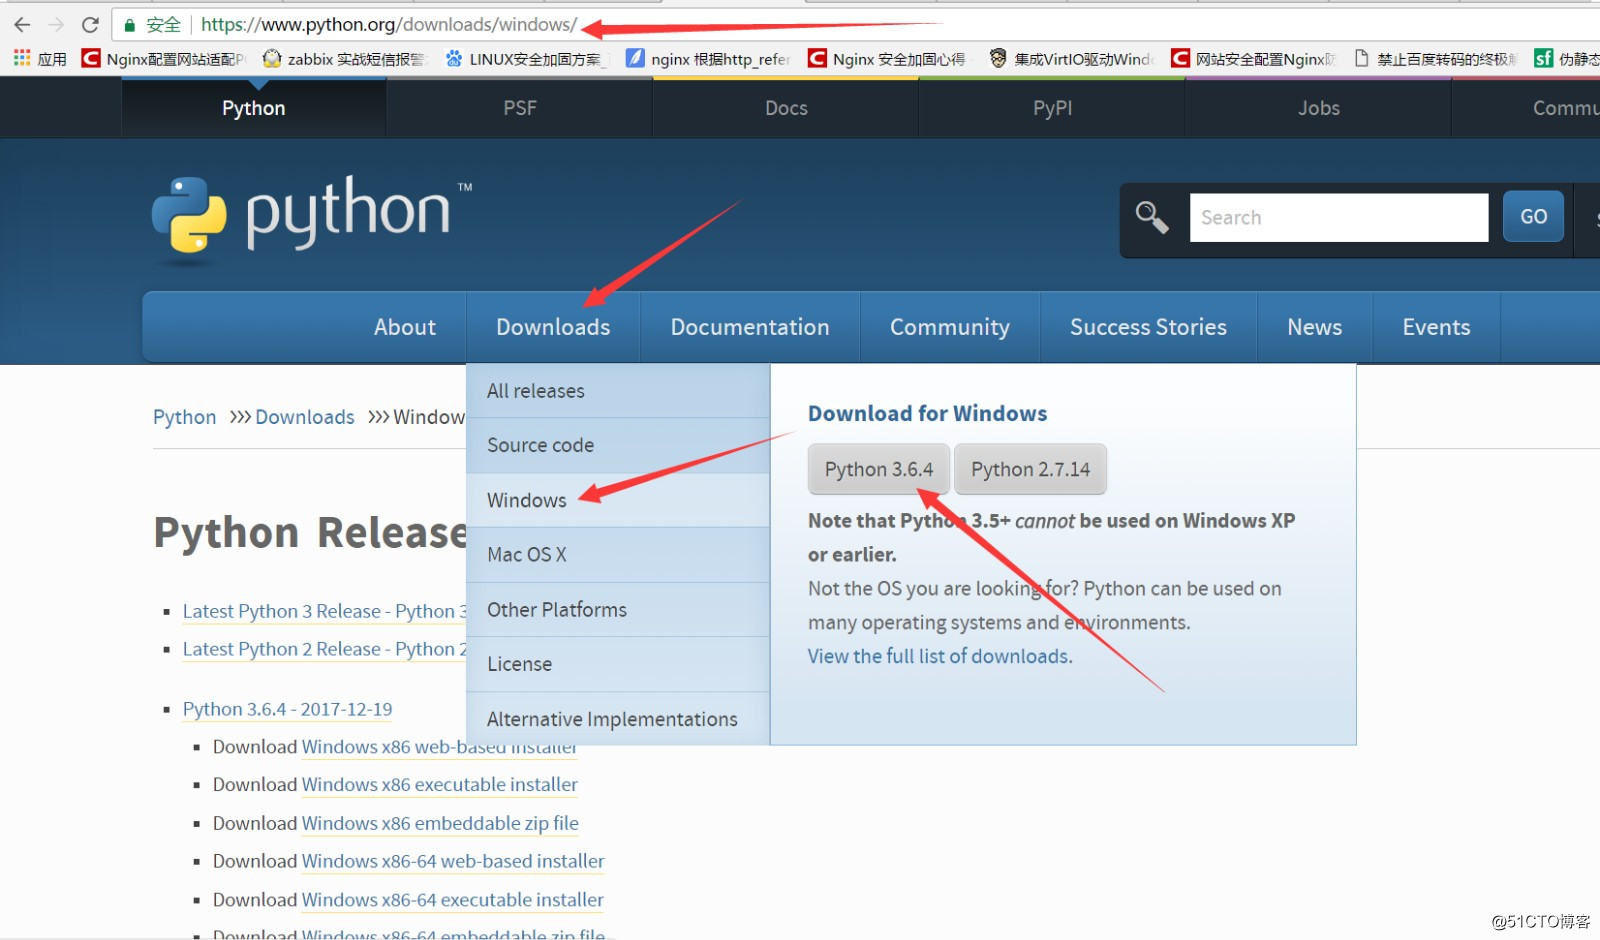Download Windows x86 executable installer
Image resolution: width=1600 pixels, height=940 pixels.
pos(440,785)
